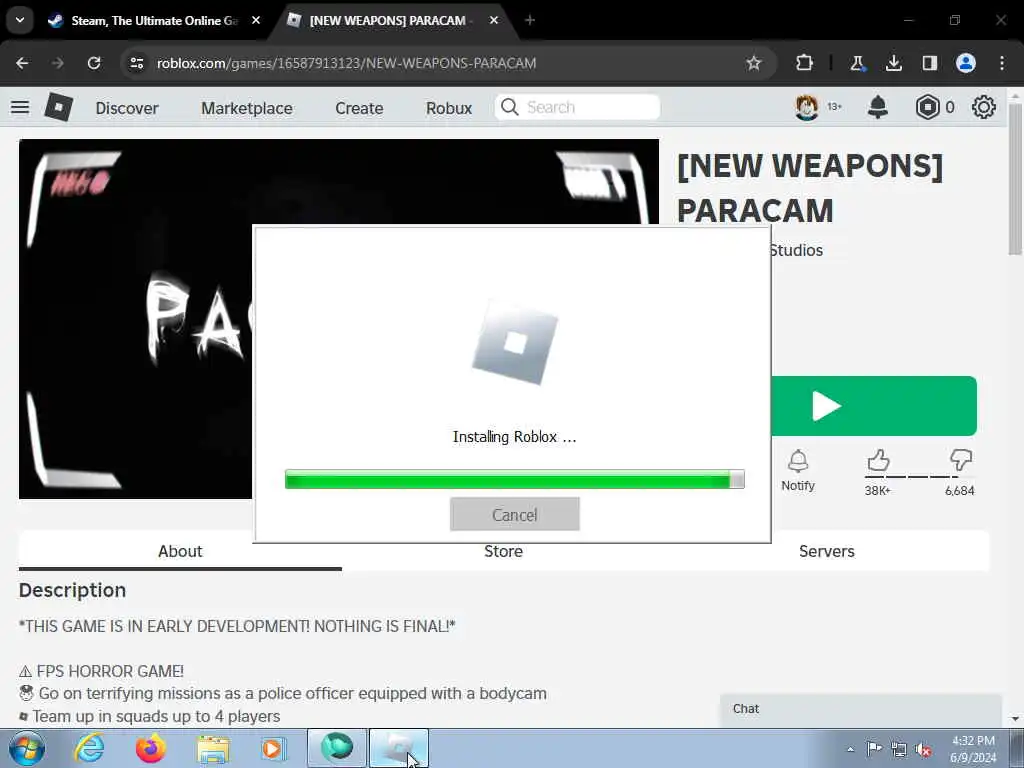Open the volume muted tray icon

[923, 749]
